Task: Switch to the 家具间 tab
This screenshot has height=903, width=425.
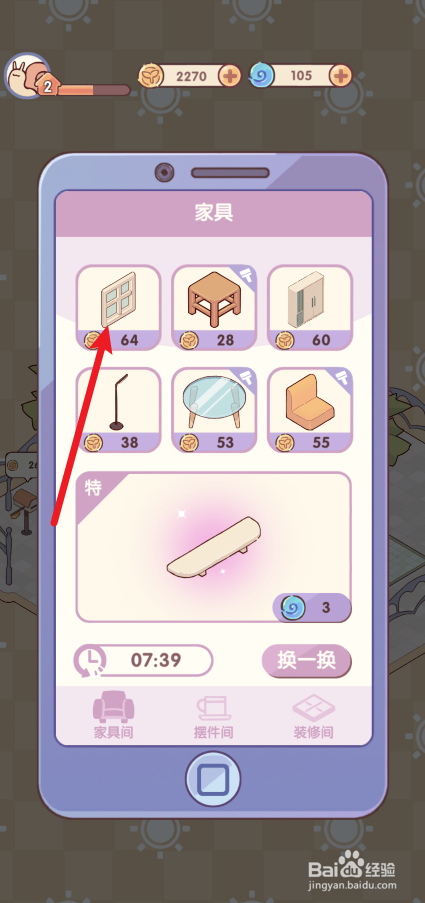Action: pos(114,714)
